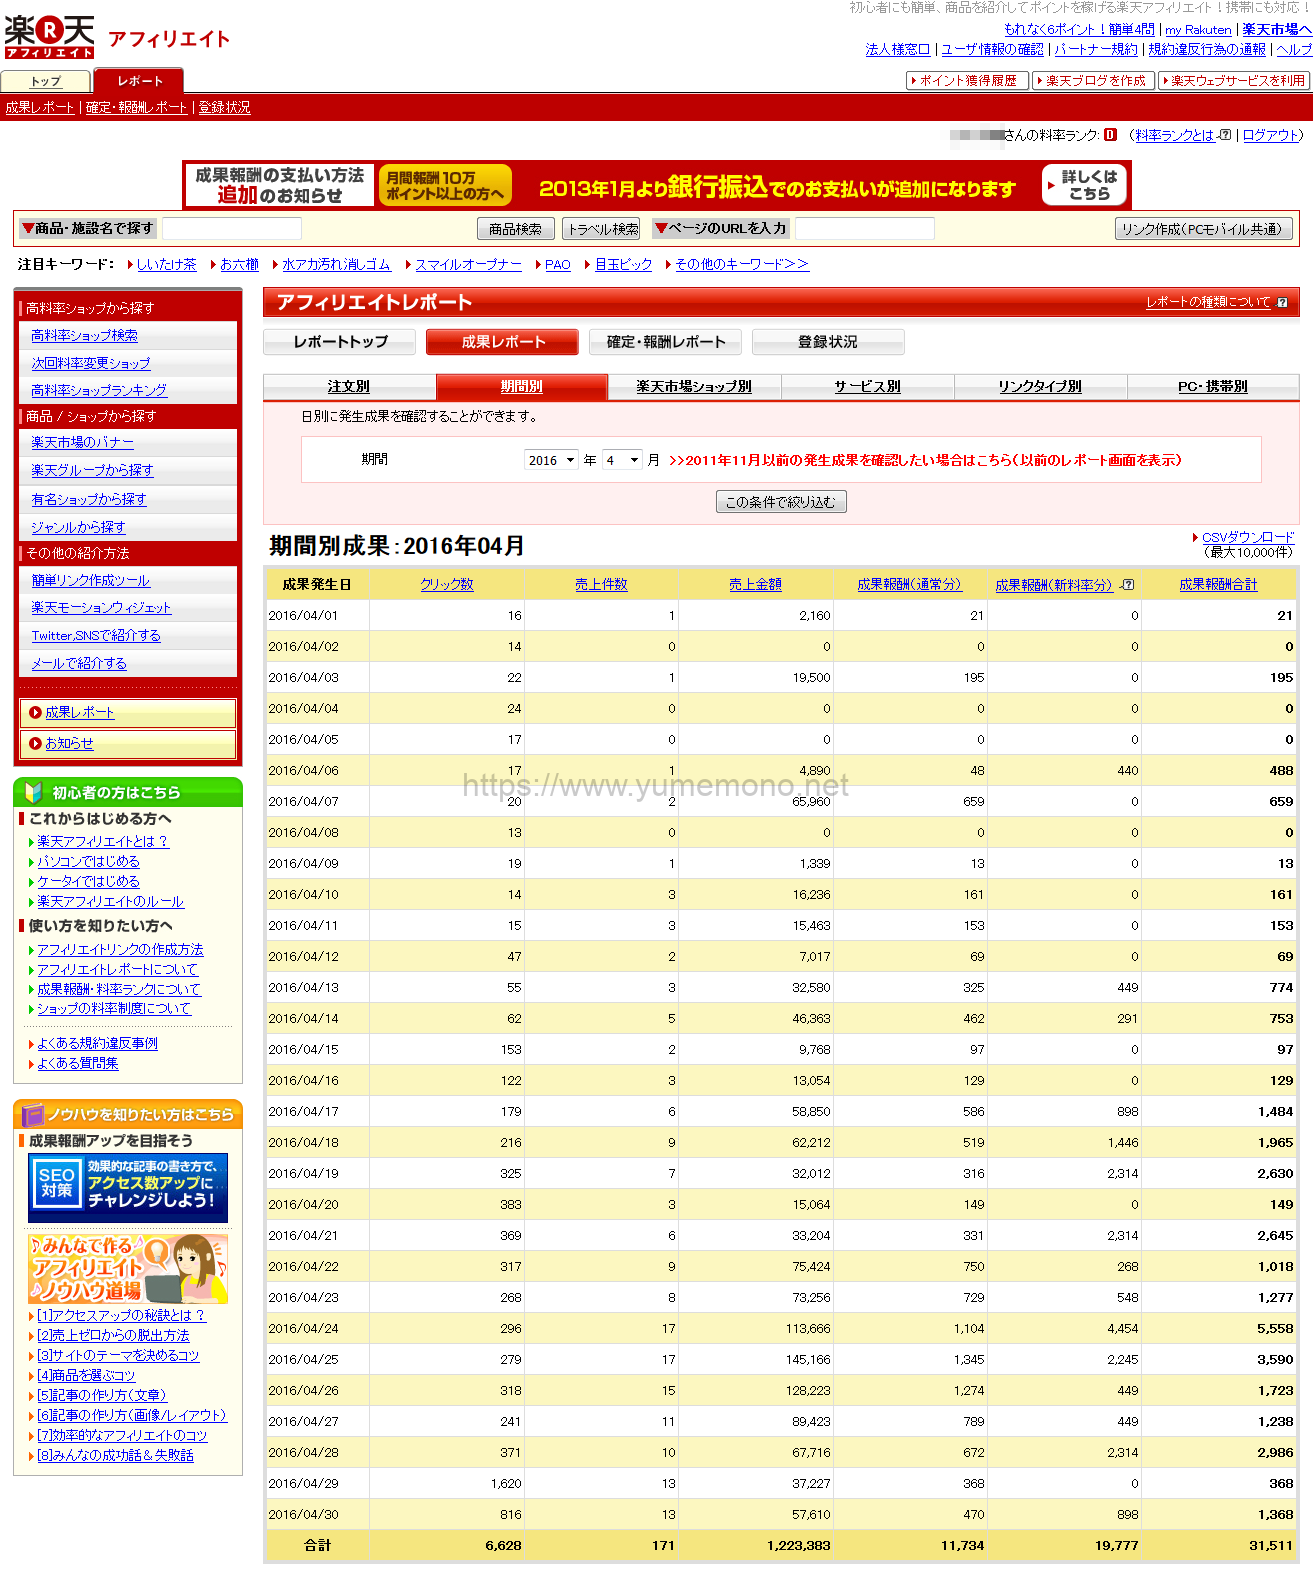Open 楽天市場のバナー sidebar link

point(82,442)
